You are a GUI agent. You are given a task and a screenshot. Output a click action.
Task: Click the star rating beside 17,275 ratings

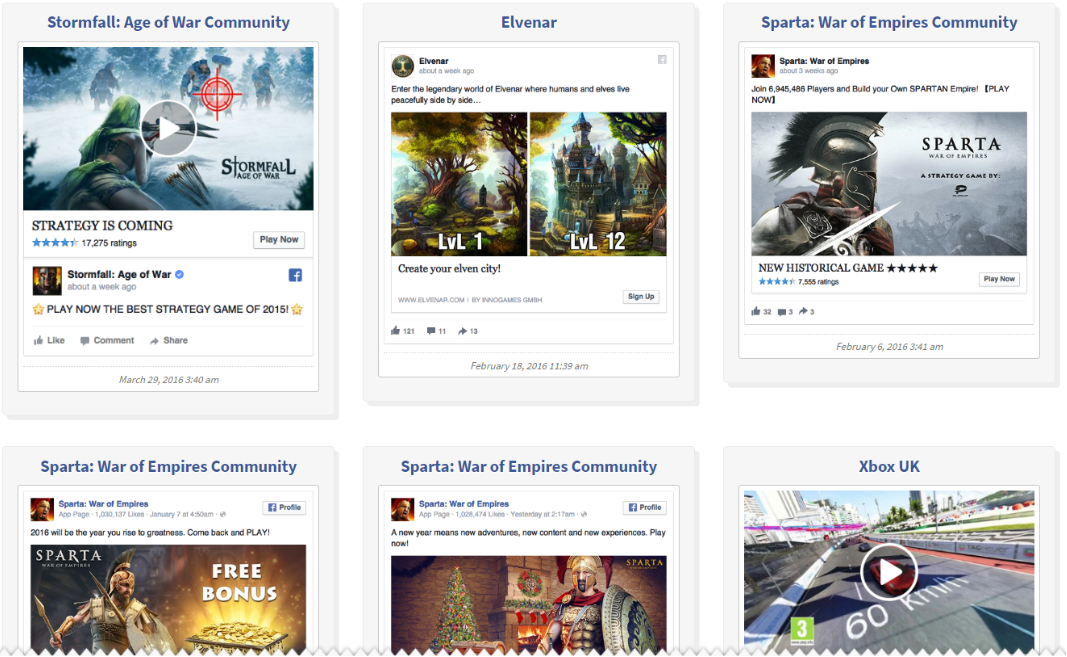click(55, 243)
